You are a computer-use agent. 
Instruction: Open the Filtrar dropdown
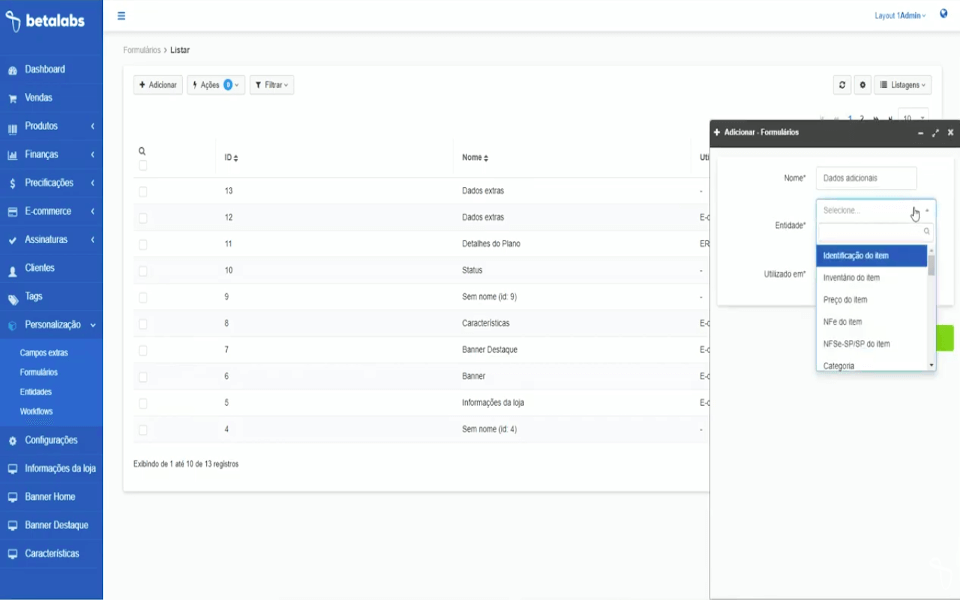272,85
